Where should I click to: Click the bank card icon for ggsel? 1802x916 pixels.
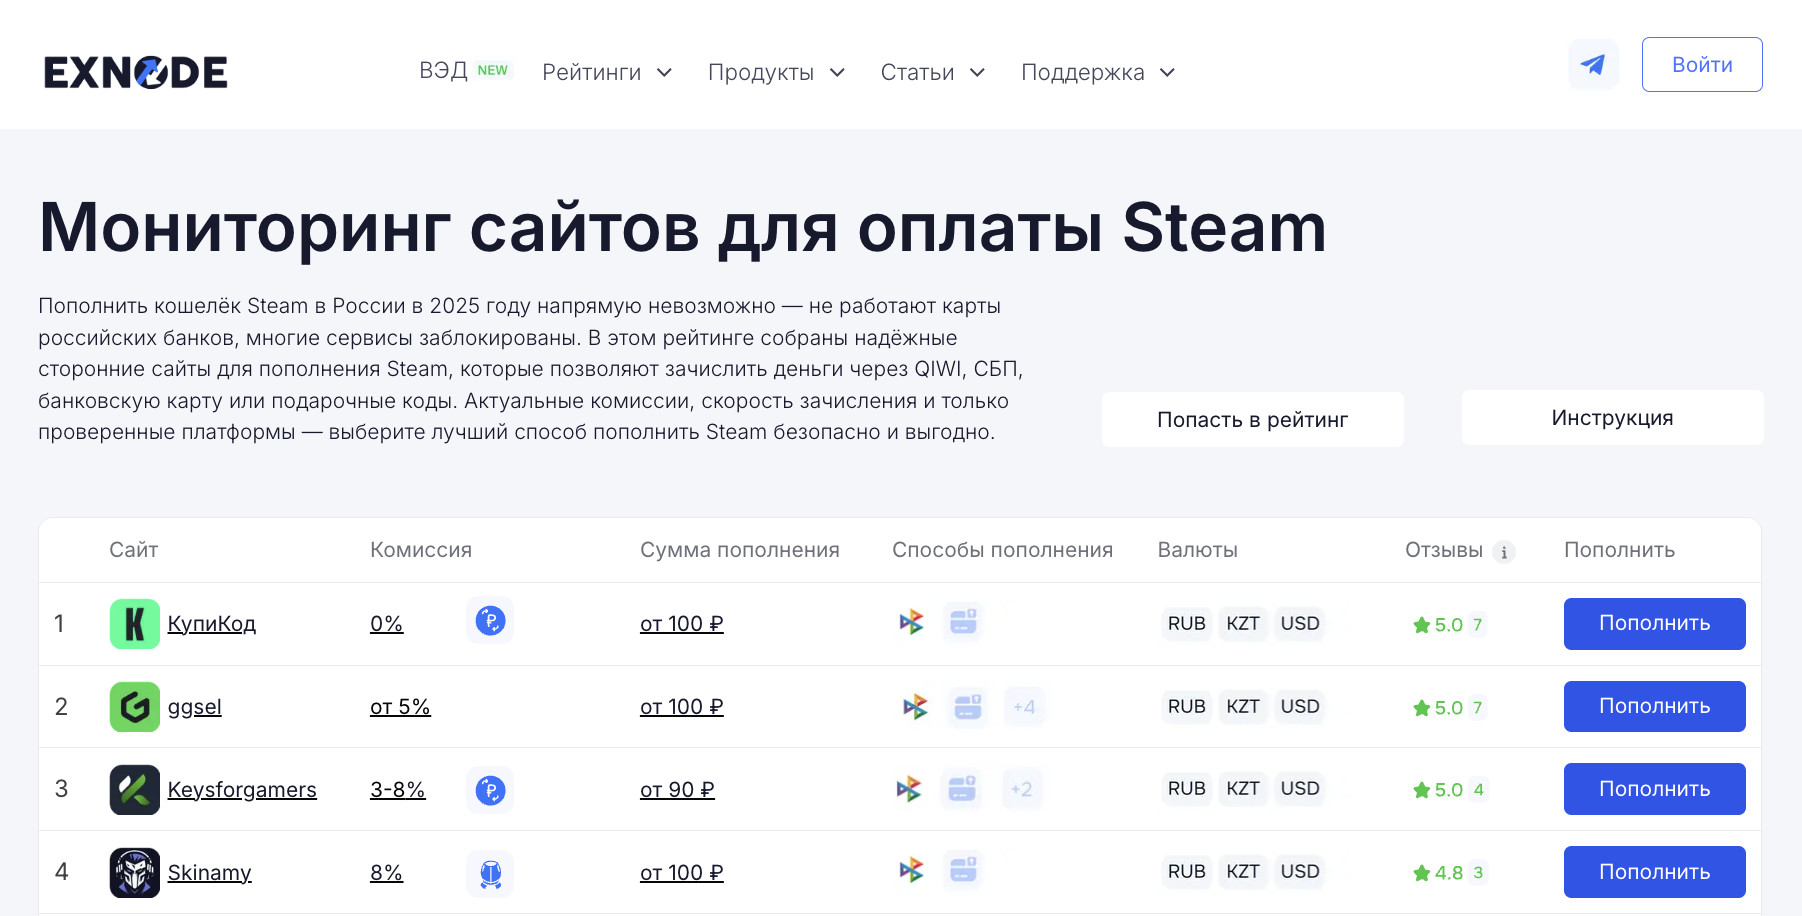click(968, 707)
